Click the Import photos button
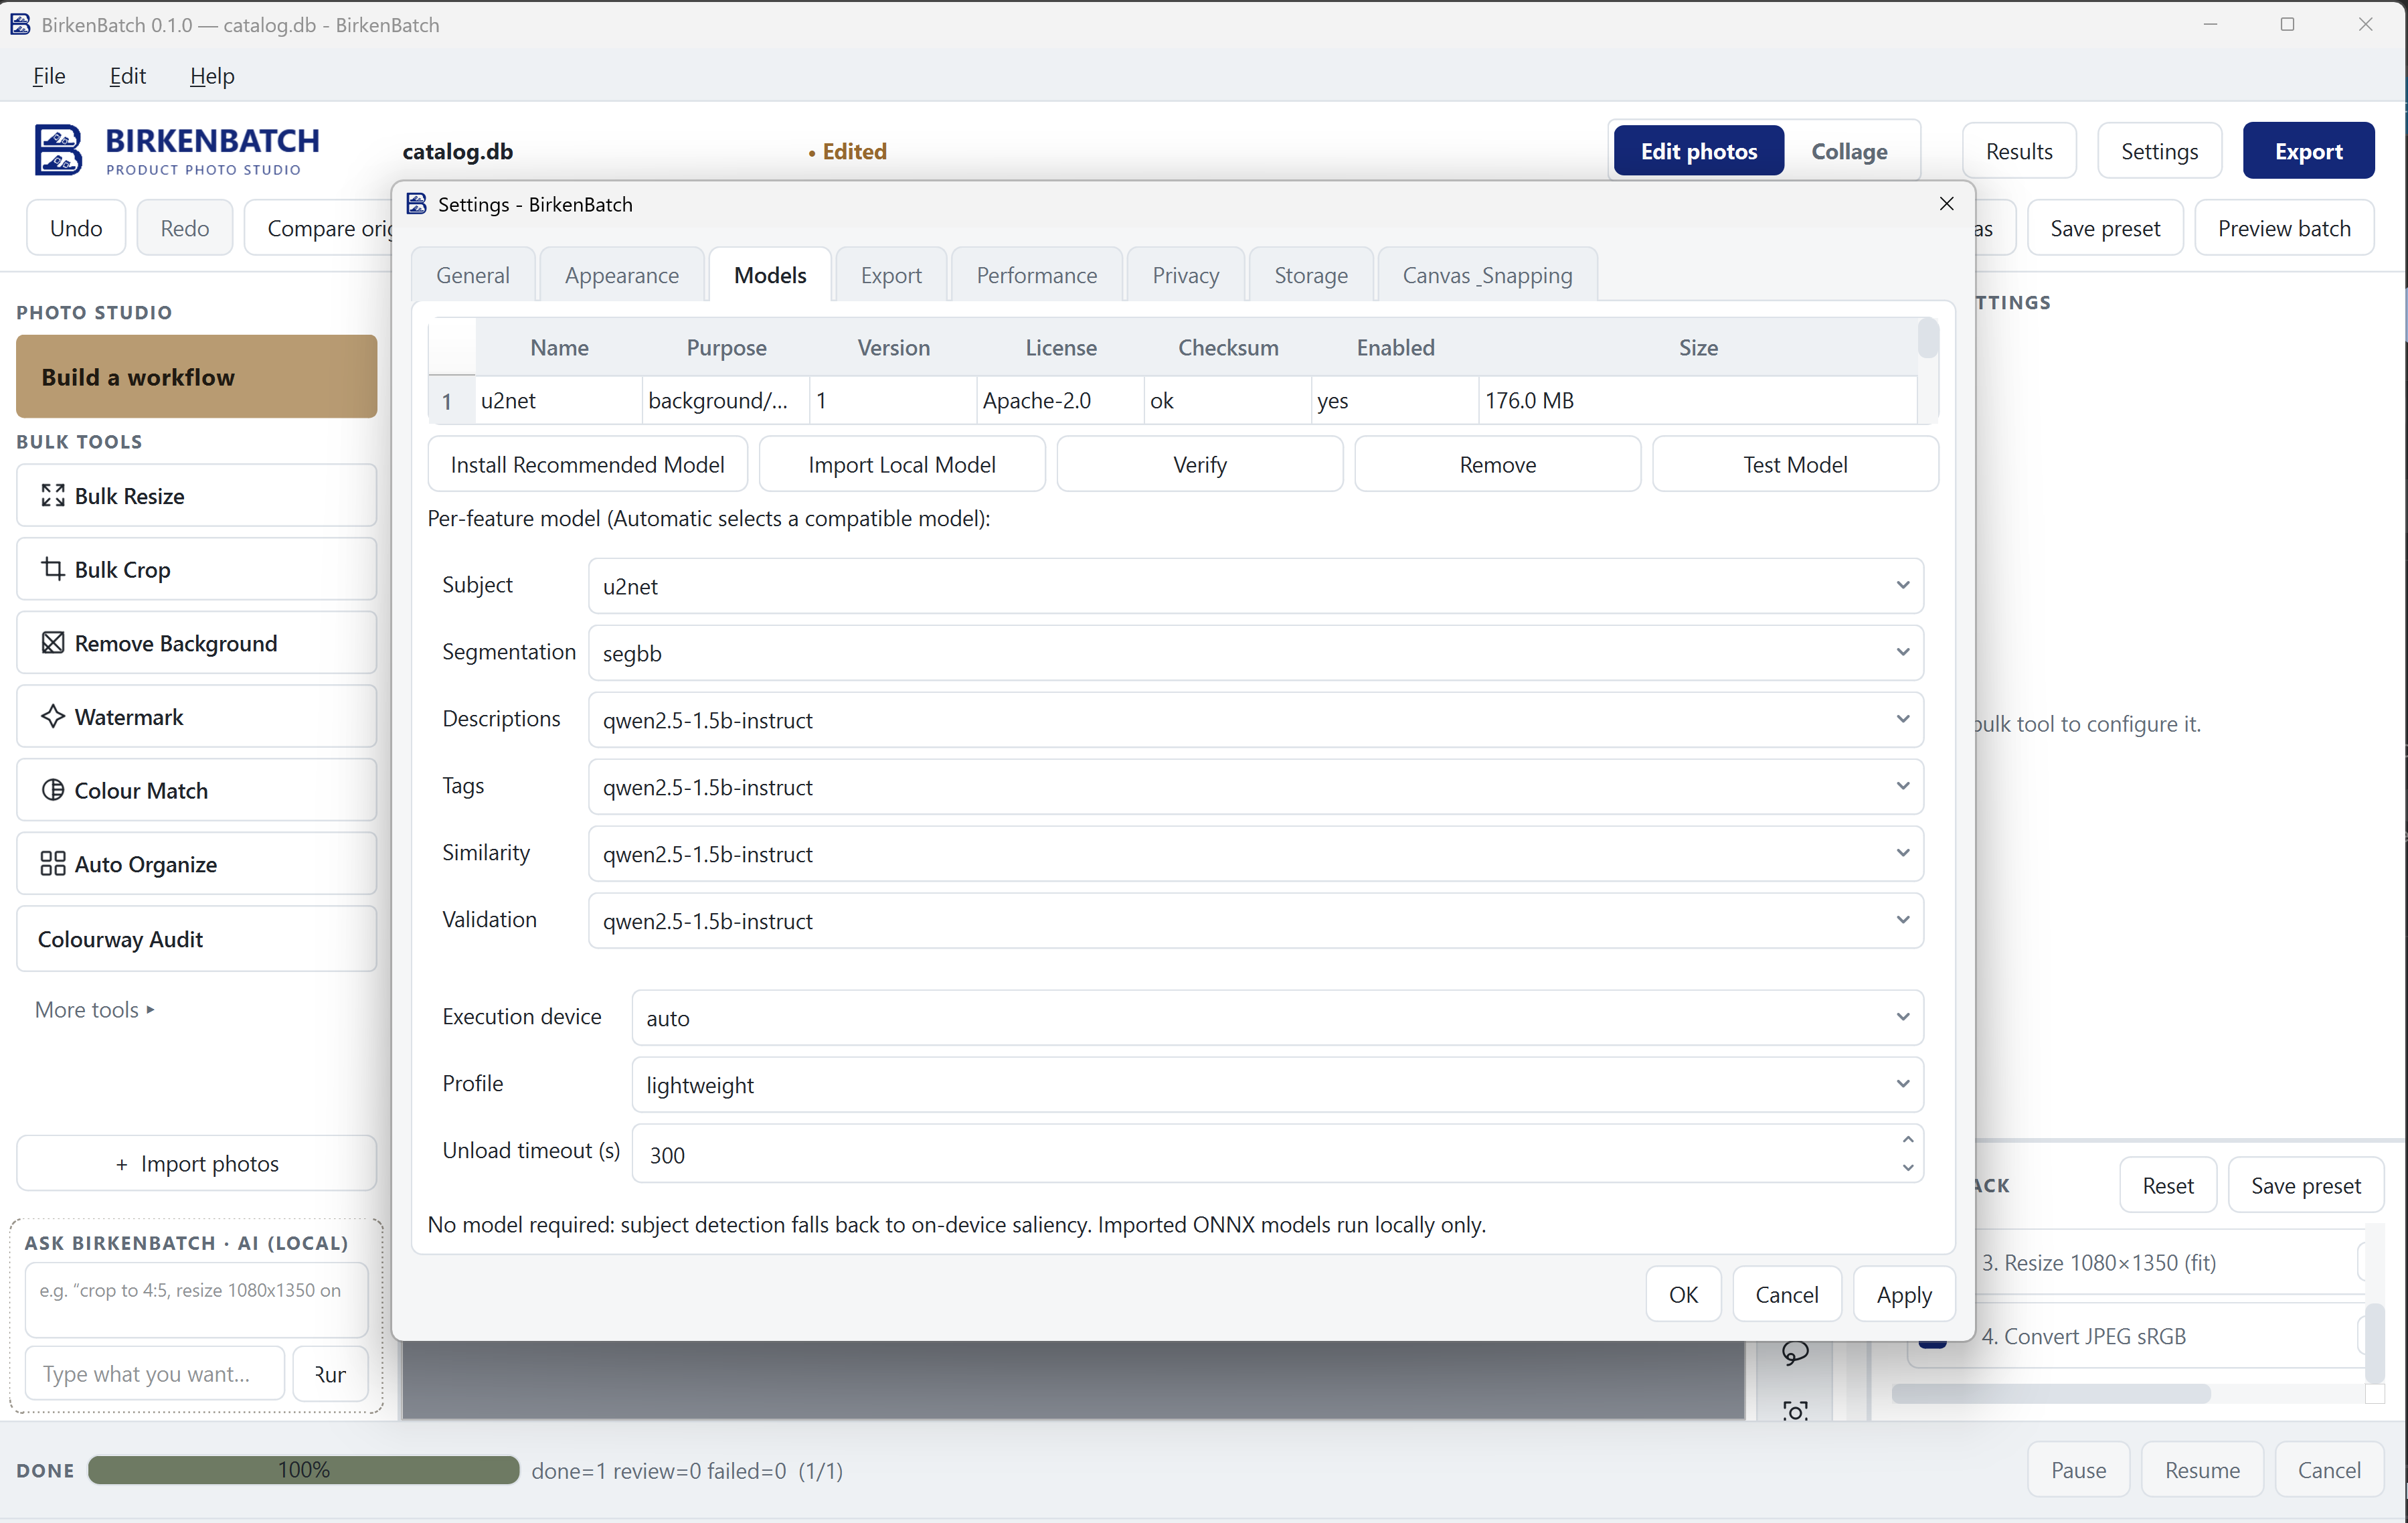 point(196,1164)
